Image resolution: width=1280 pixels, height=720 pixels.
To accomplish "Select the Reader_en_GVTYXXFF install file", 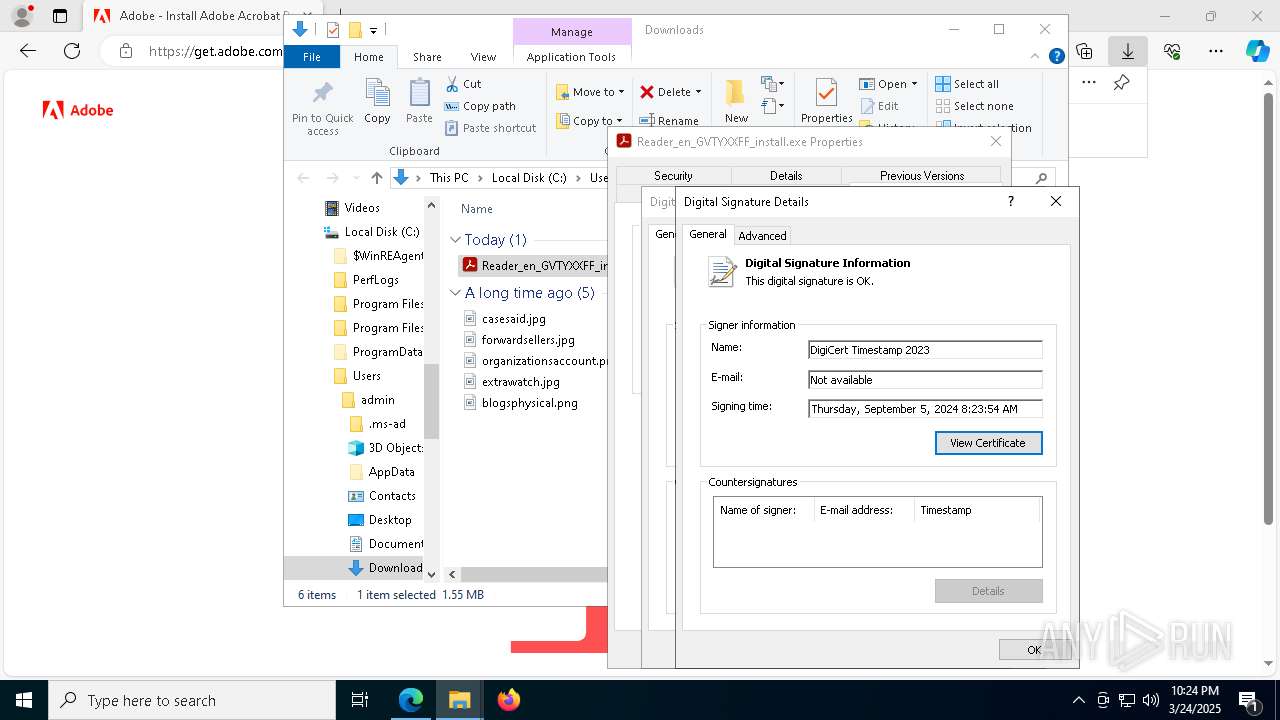I will click(x=533, y=266).
